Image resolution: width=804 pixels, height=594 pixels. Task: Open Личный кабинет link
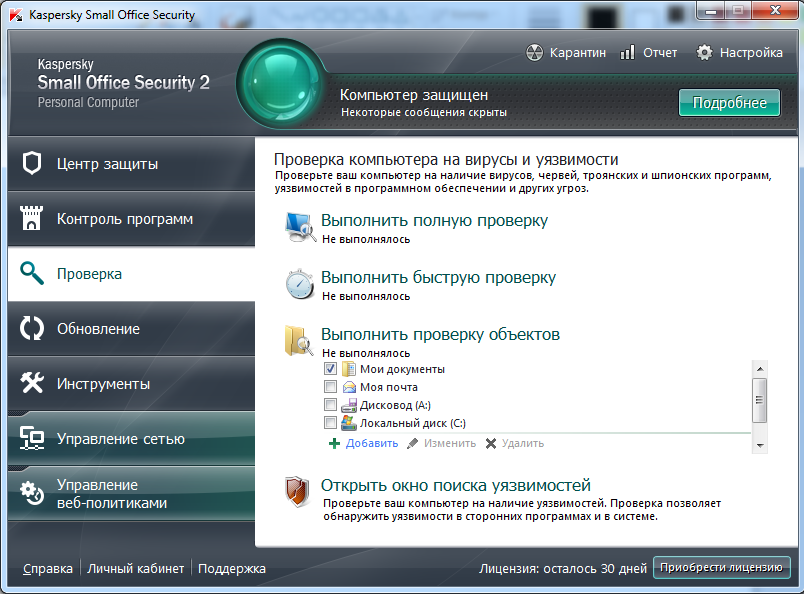tap(135, 568)
